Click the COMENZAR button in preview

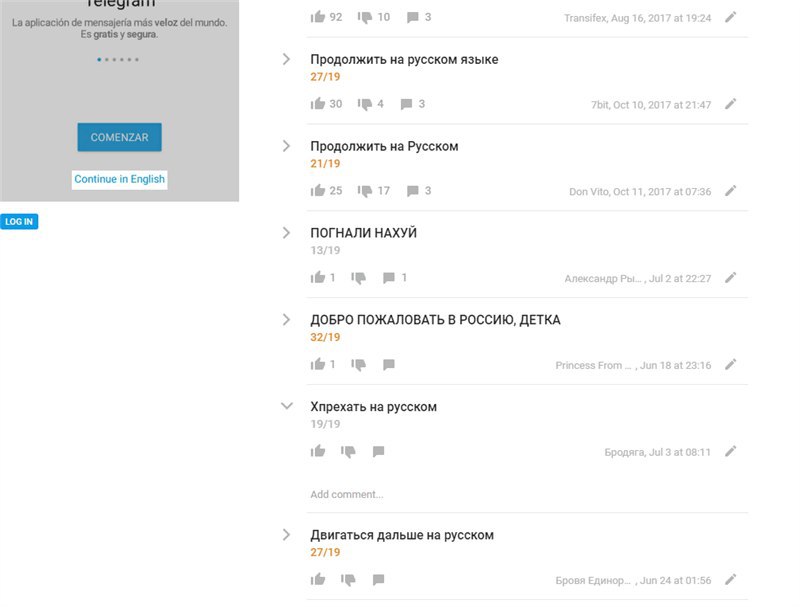pyautogui.click(x=119, y=137)
